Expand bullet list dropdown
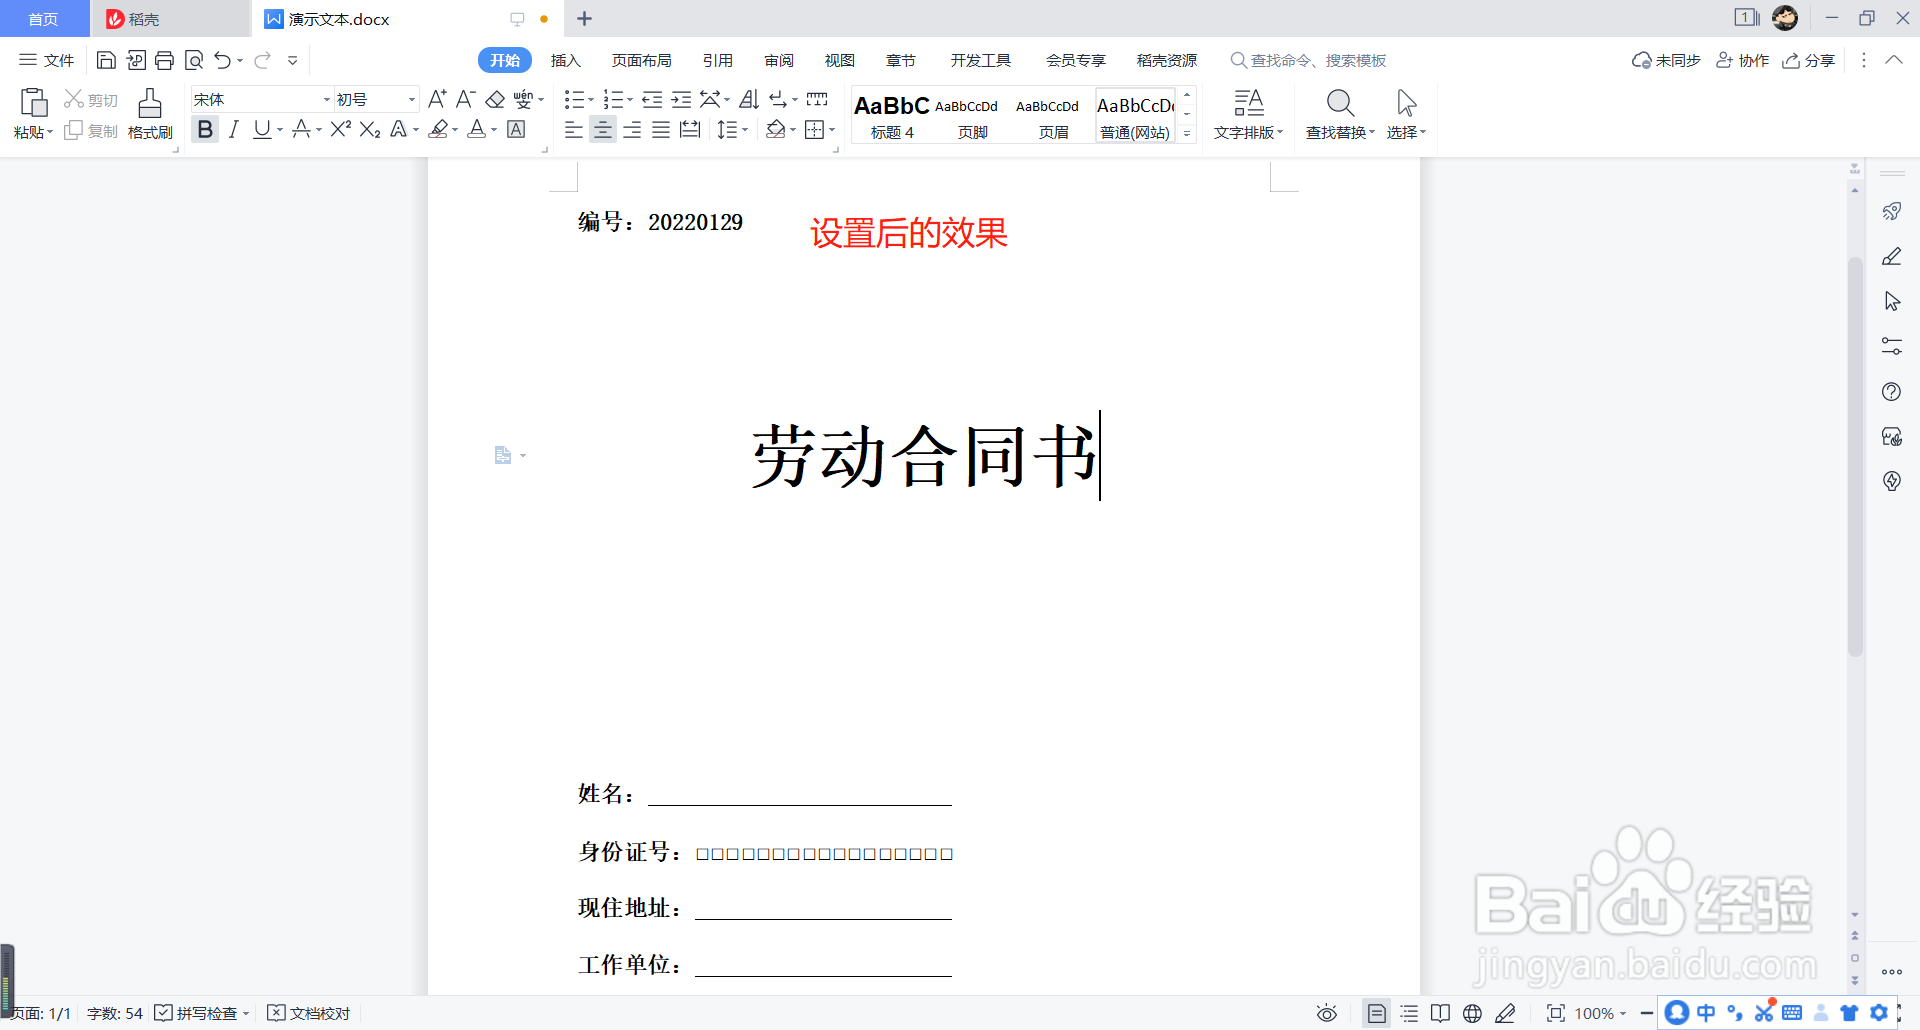Viewport: 1920px width, 1030px height. [x=590, y=100]
